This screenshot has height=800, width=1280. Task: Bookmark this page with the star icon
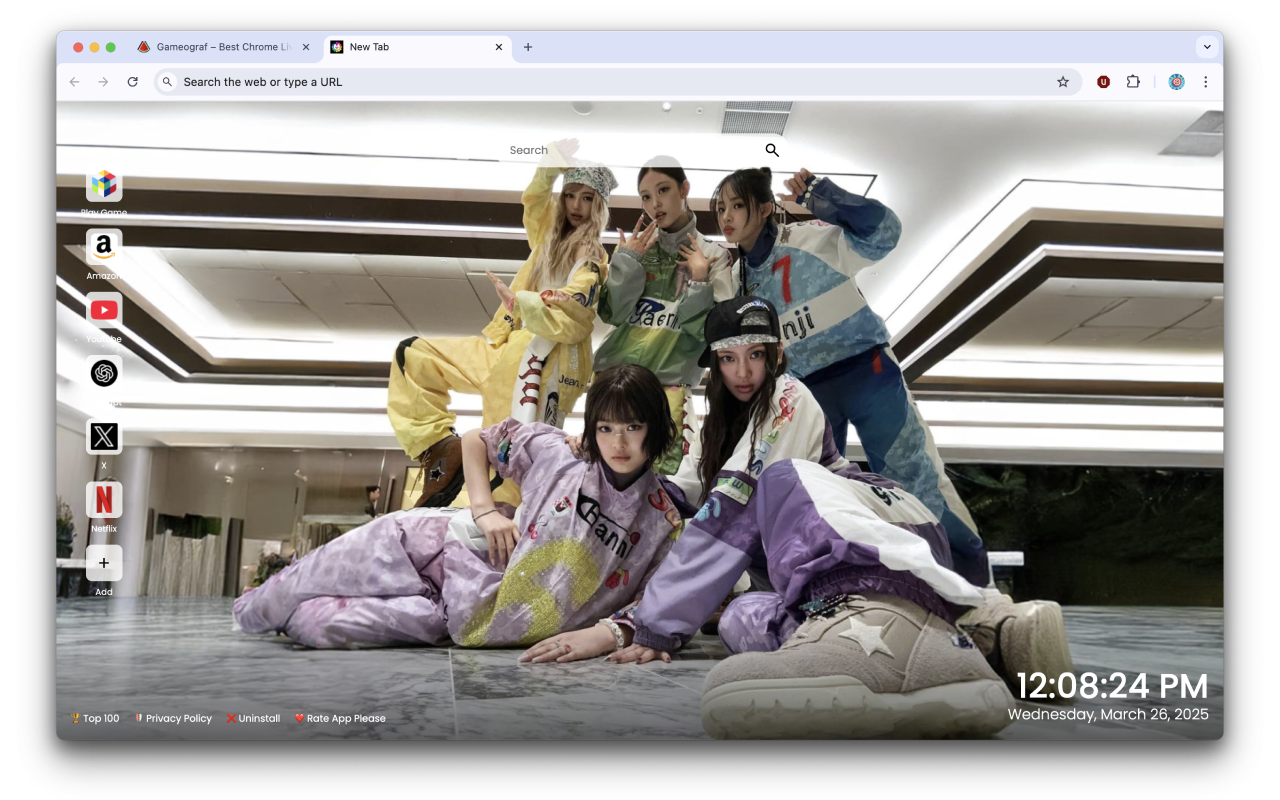pos(1063,82)
